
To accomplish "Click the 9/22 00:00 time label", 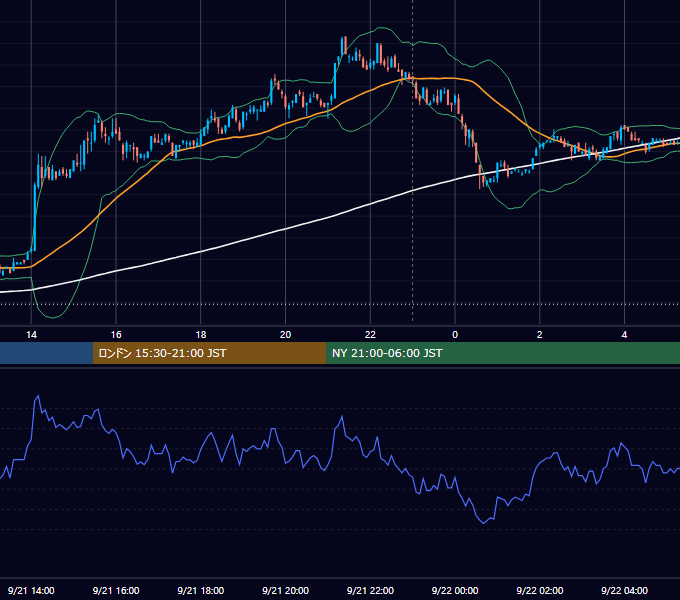I will tap(455, 590).
